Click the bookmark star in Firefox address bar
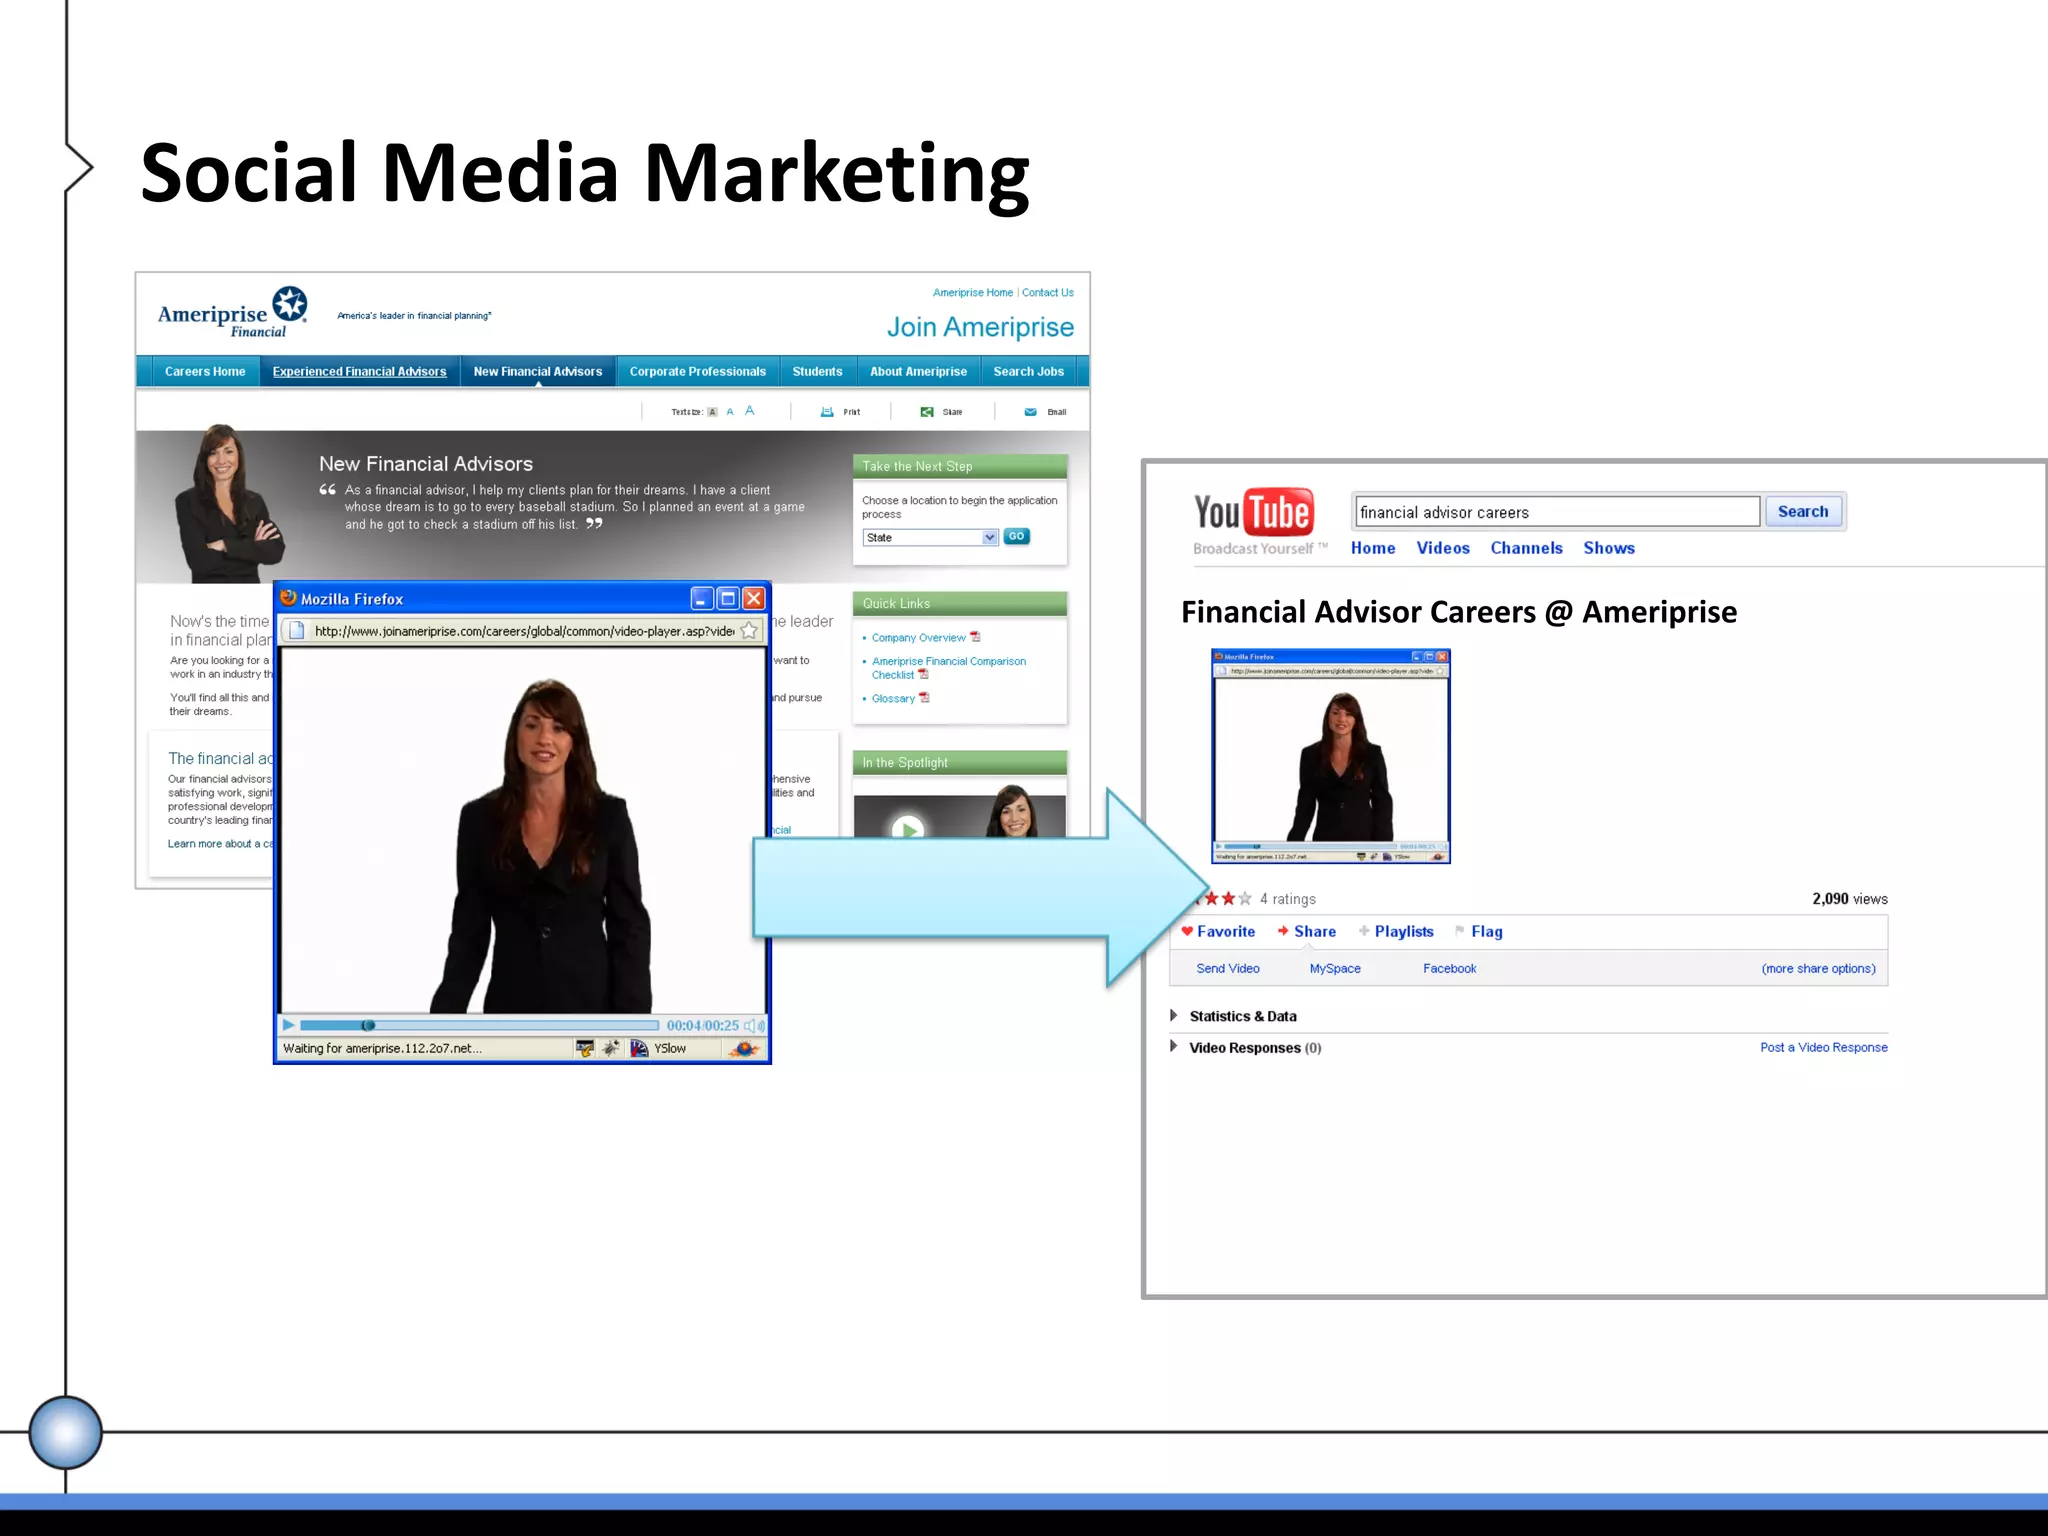 pyautogui.click(x=749, y=630)
